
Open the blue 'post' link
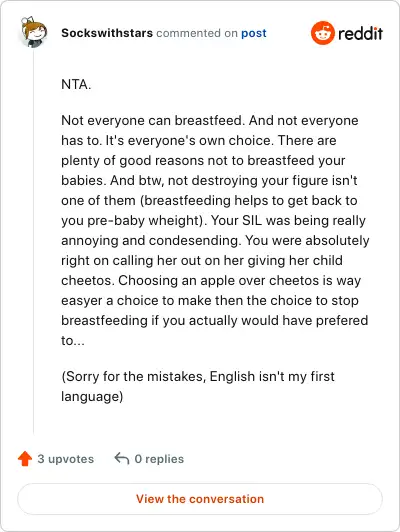(x=254, y=33)
